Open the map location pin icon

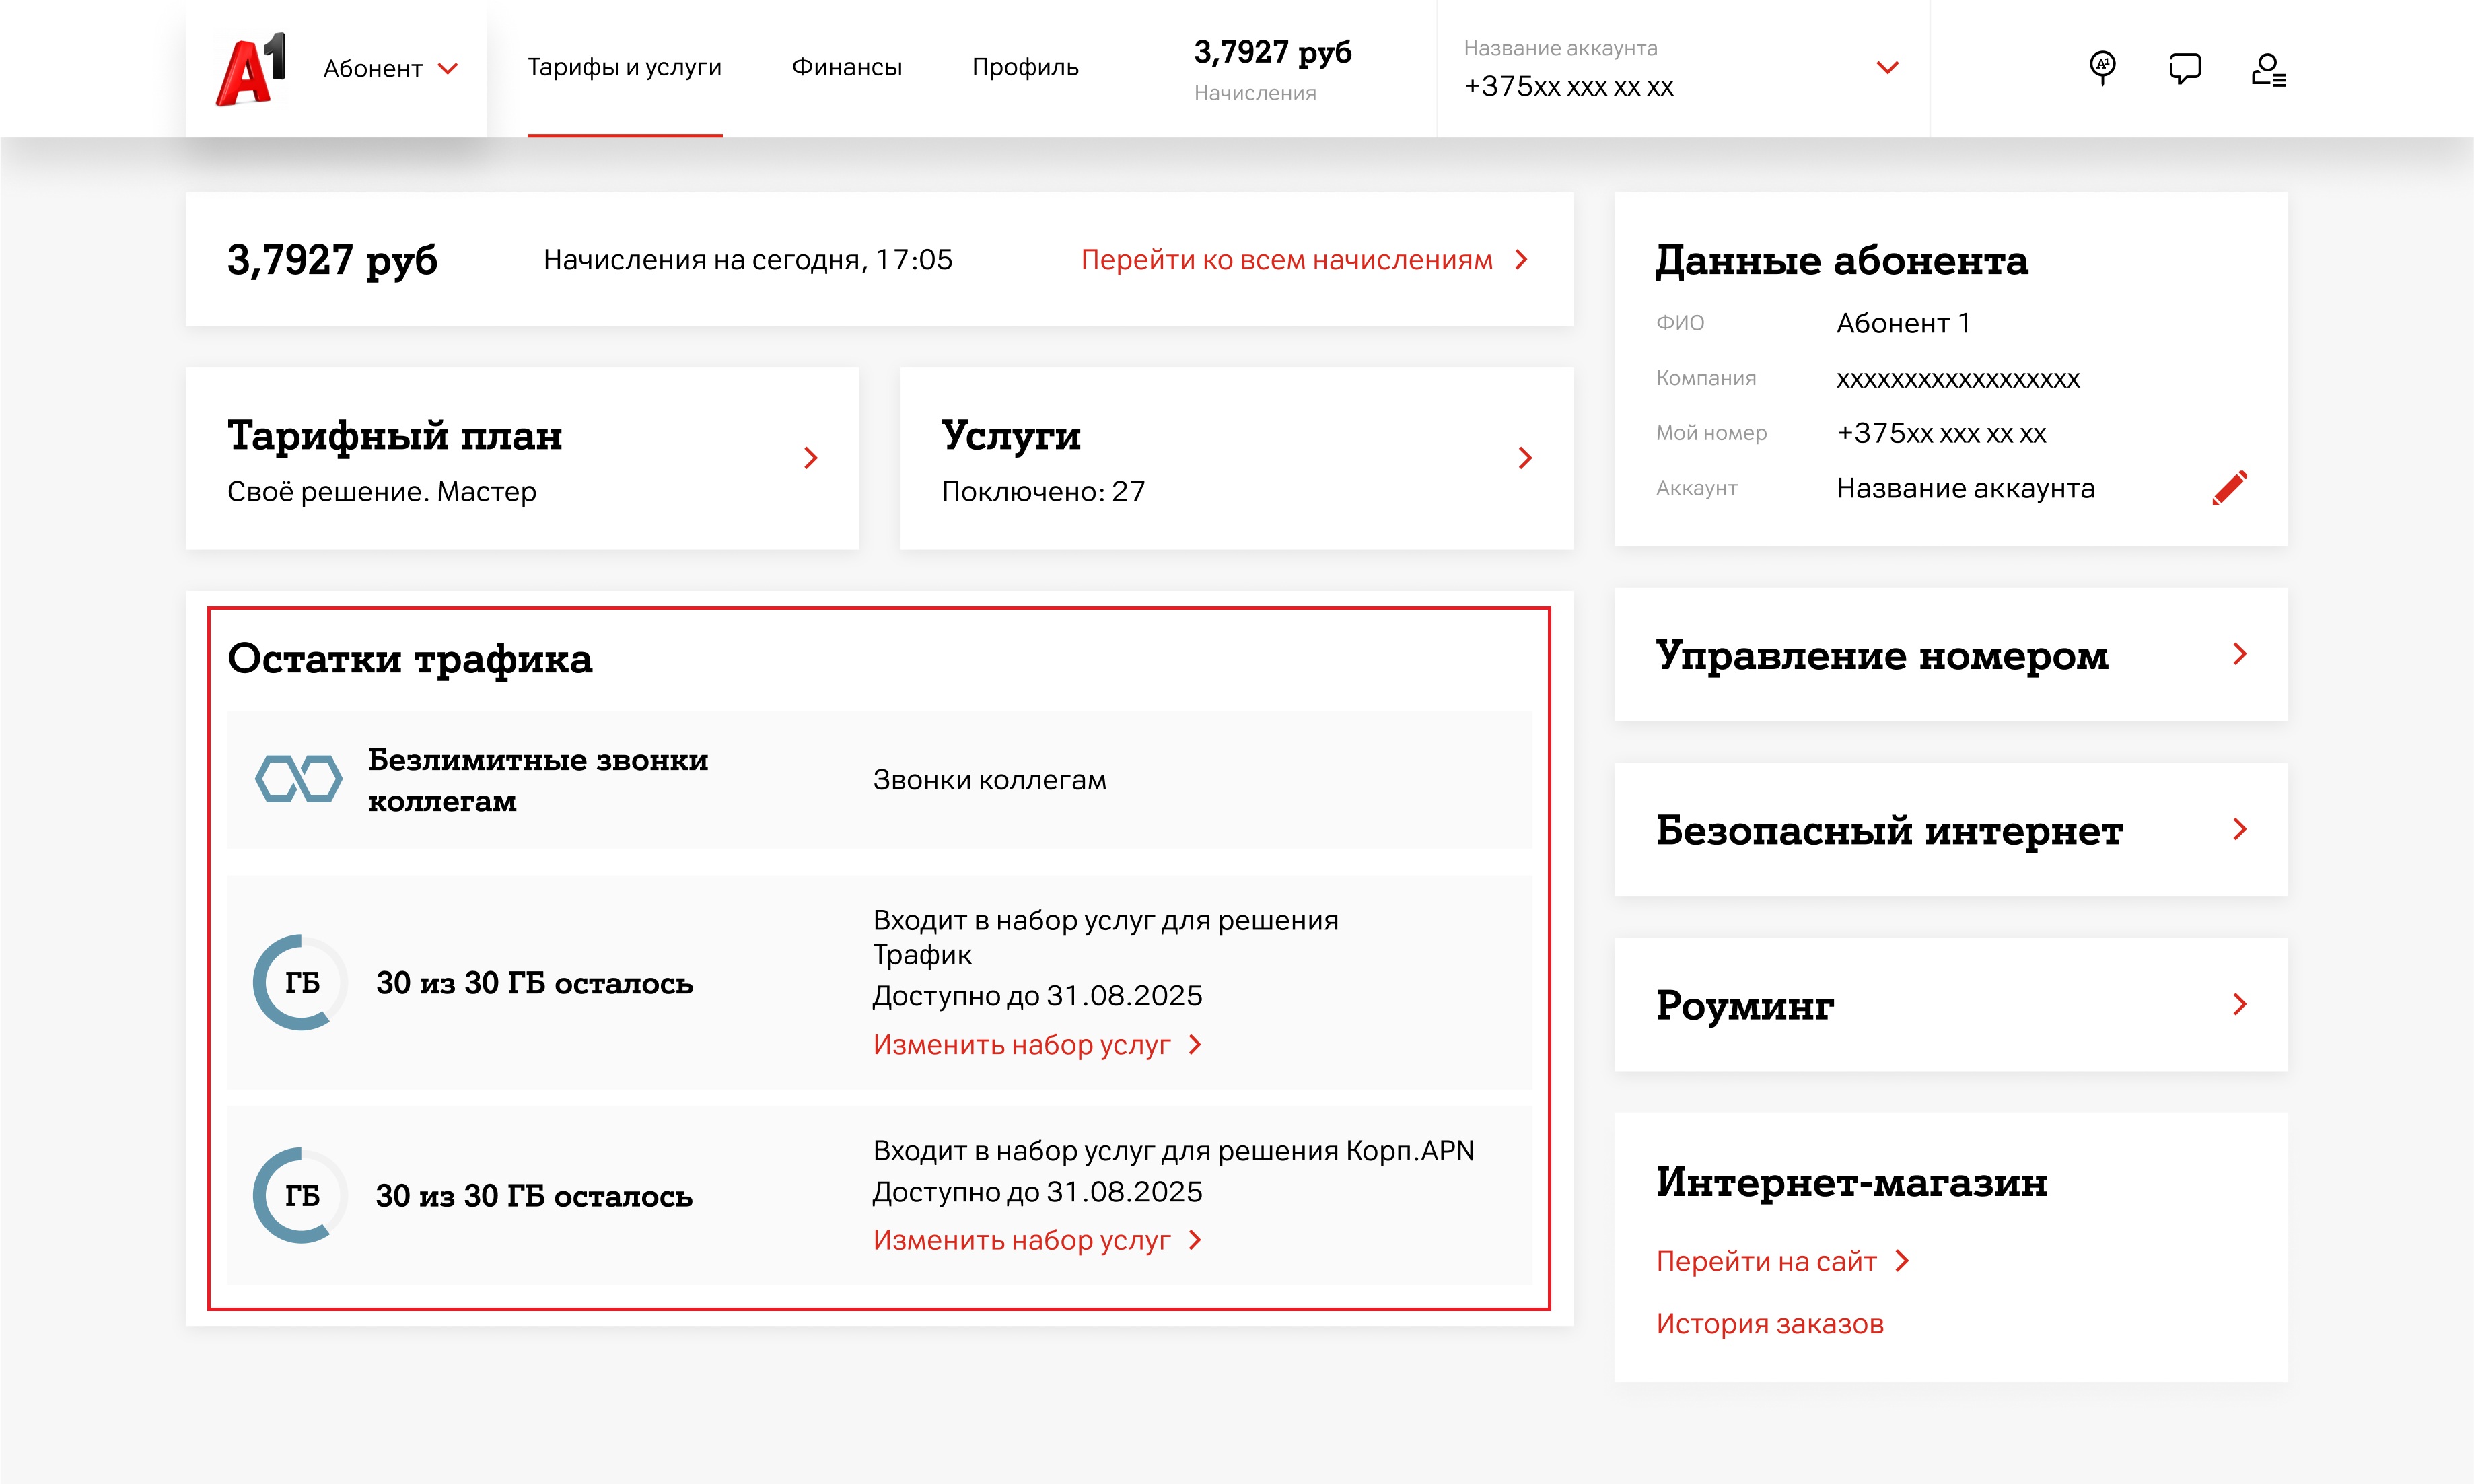(x=2102, y=68)
